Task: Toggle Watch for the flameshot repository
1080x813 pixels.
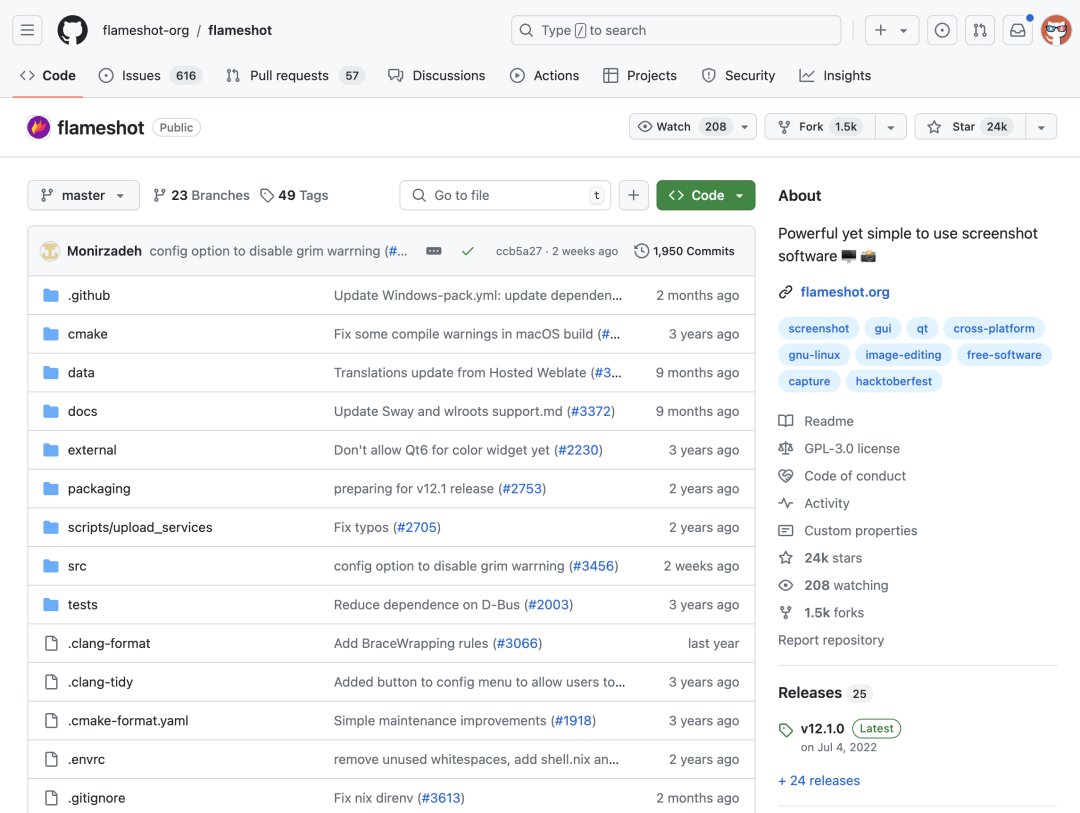Action: point(682,127)
